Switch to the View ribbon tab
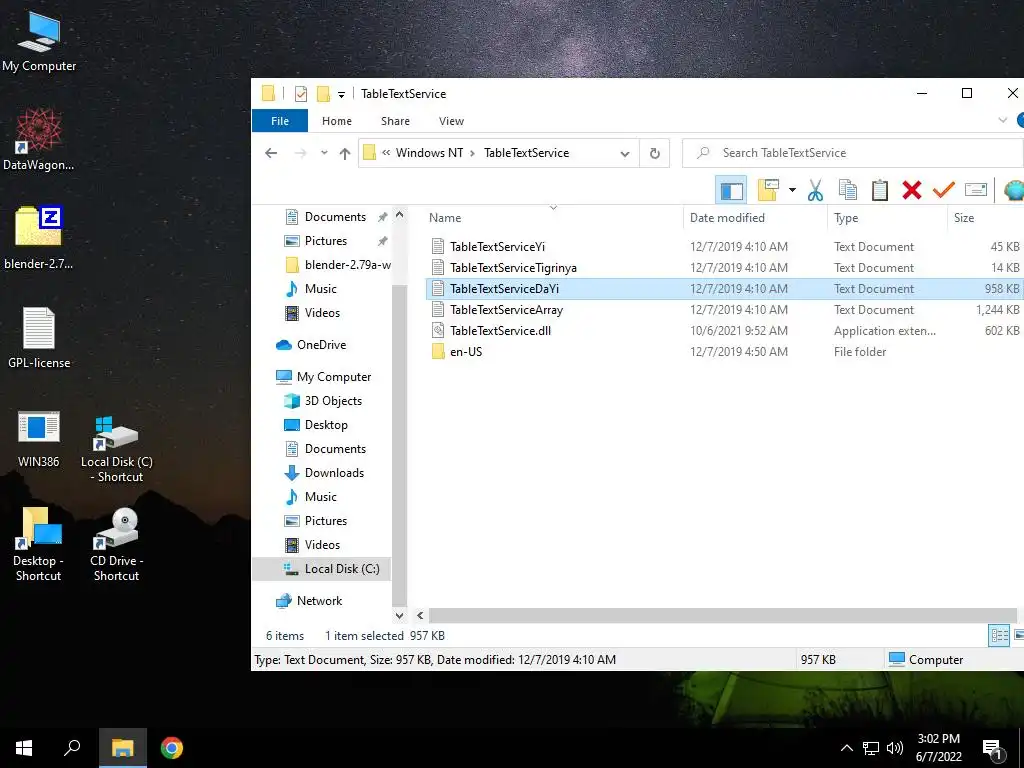 pyautogui.click(x=451, y=121)
